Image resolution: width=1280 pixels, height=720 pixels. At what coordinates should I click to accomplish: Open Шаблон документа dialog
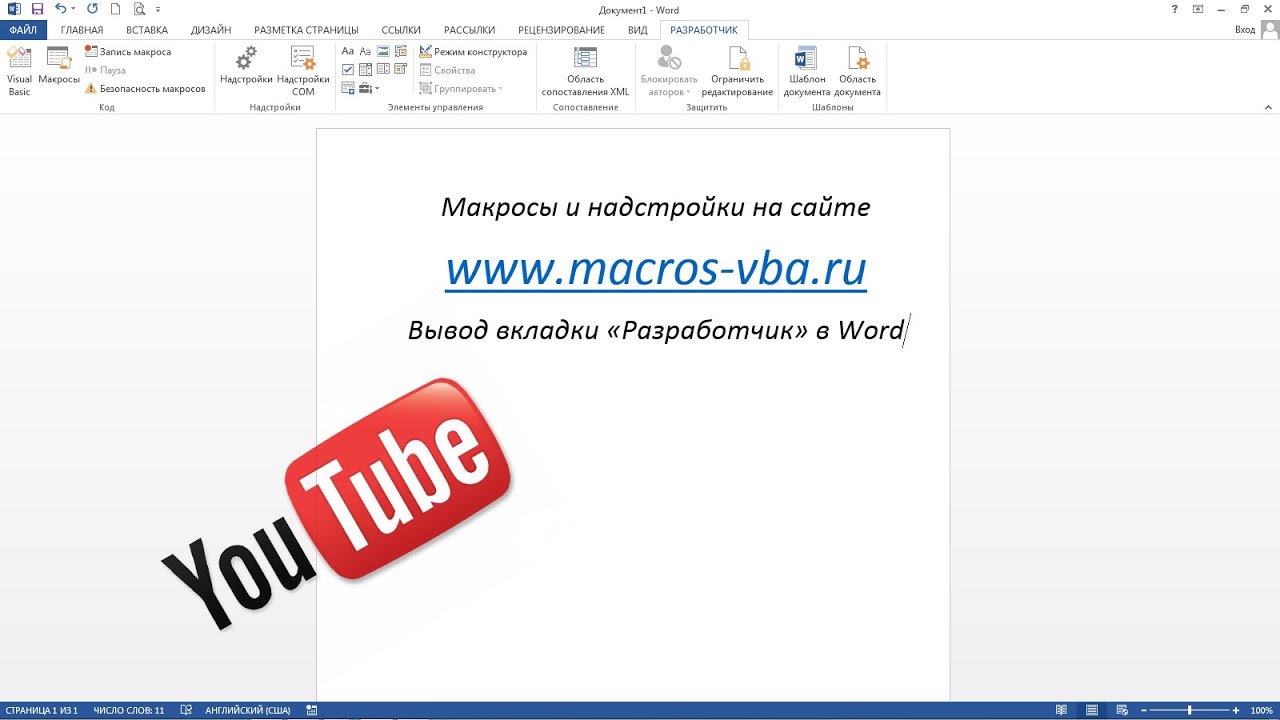(806, 72)
